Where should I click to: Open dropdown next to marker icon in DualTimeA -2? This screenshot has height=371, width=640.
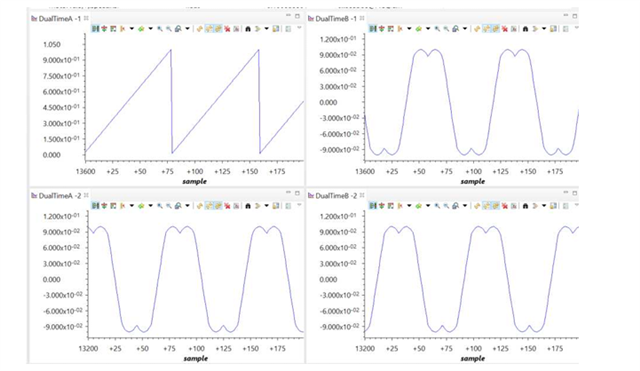(x=132, y=205)
